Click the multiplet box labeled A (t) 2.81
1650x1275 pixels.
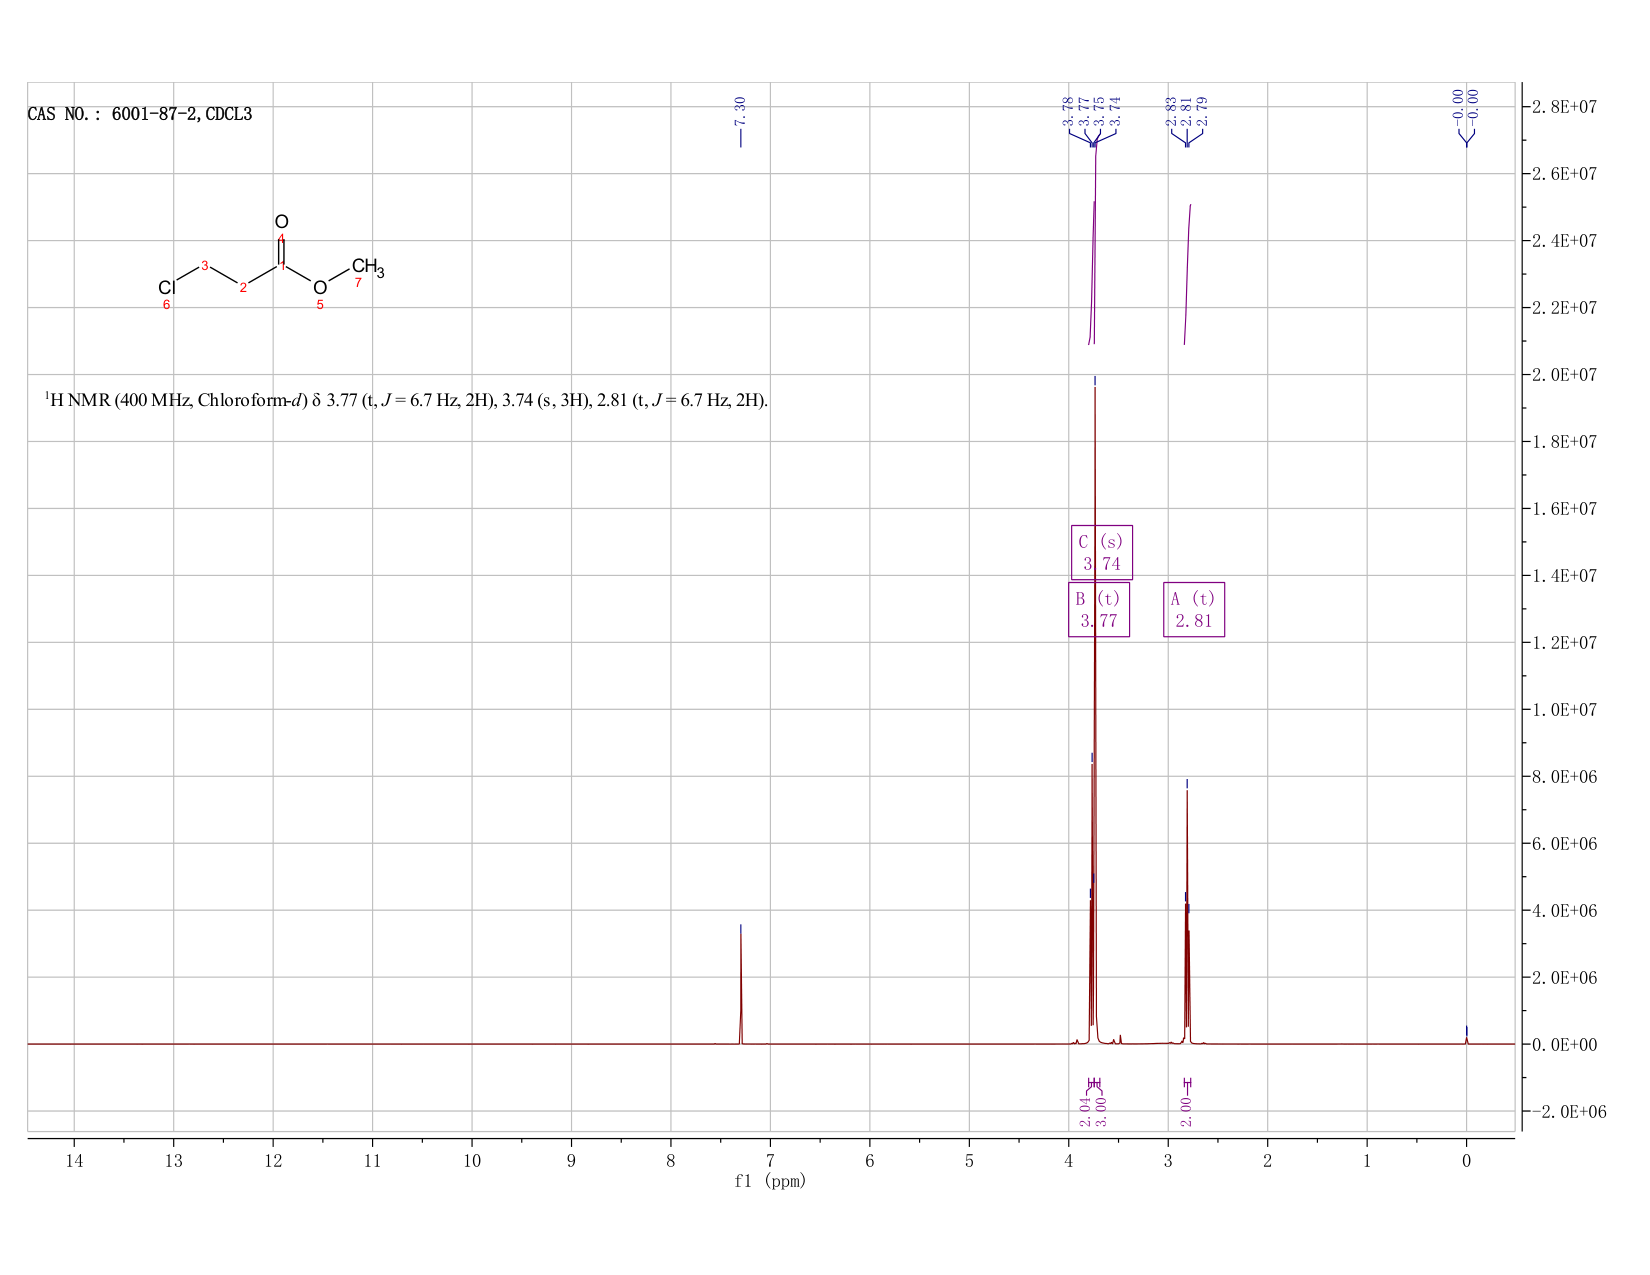tap(1194, 609)
